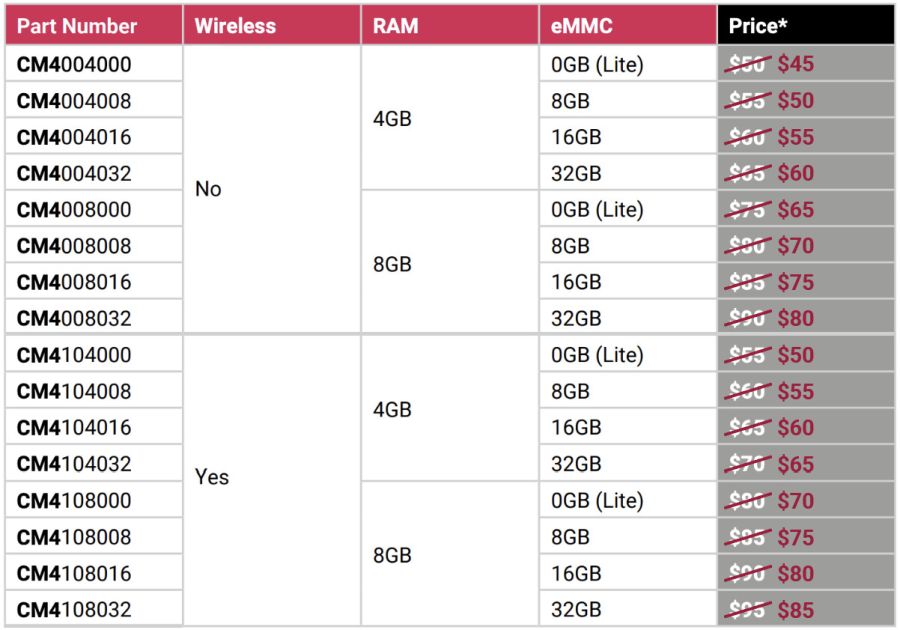Click the 4GB RAM cell for non-wireless
This screenshot has height=630, width=900.
point(450,118)
